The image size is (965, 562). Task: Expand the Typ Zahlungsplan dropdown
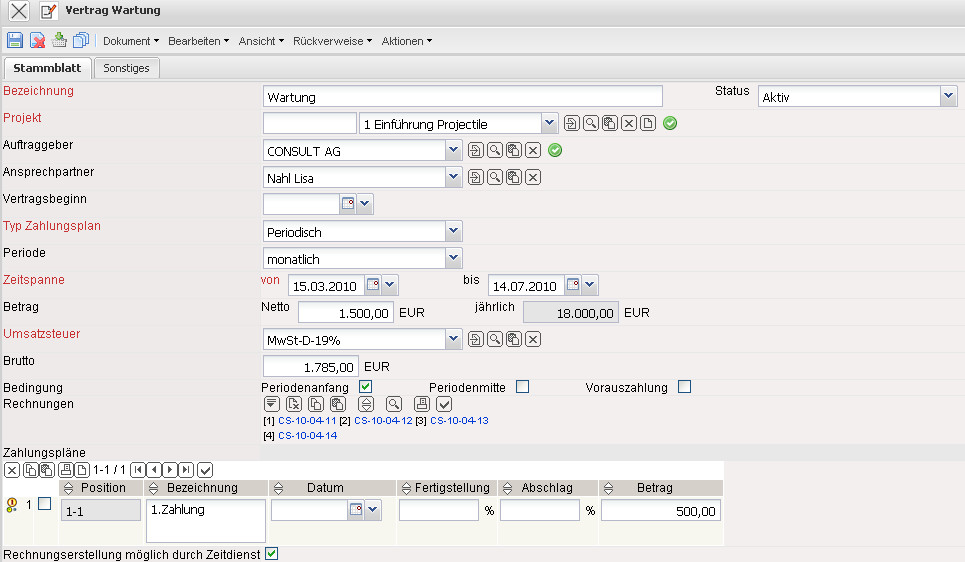click(454, 232)
